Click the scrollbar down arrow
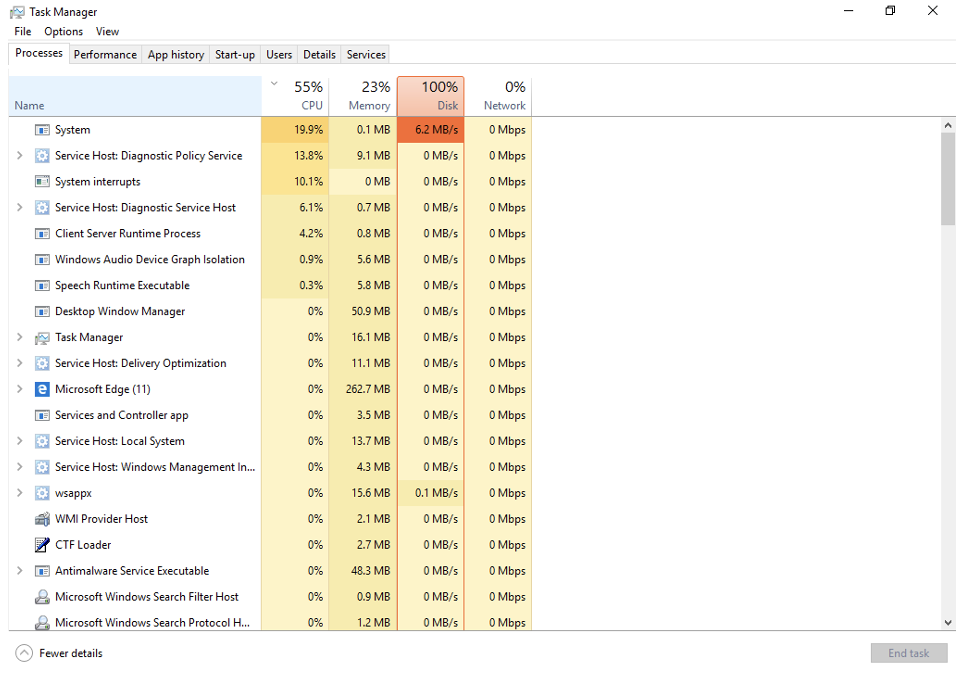 (x=947, y=622)
